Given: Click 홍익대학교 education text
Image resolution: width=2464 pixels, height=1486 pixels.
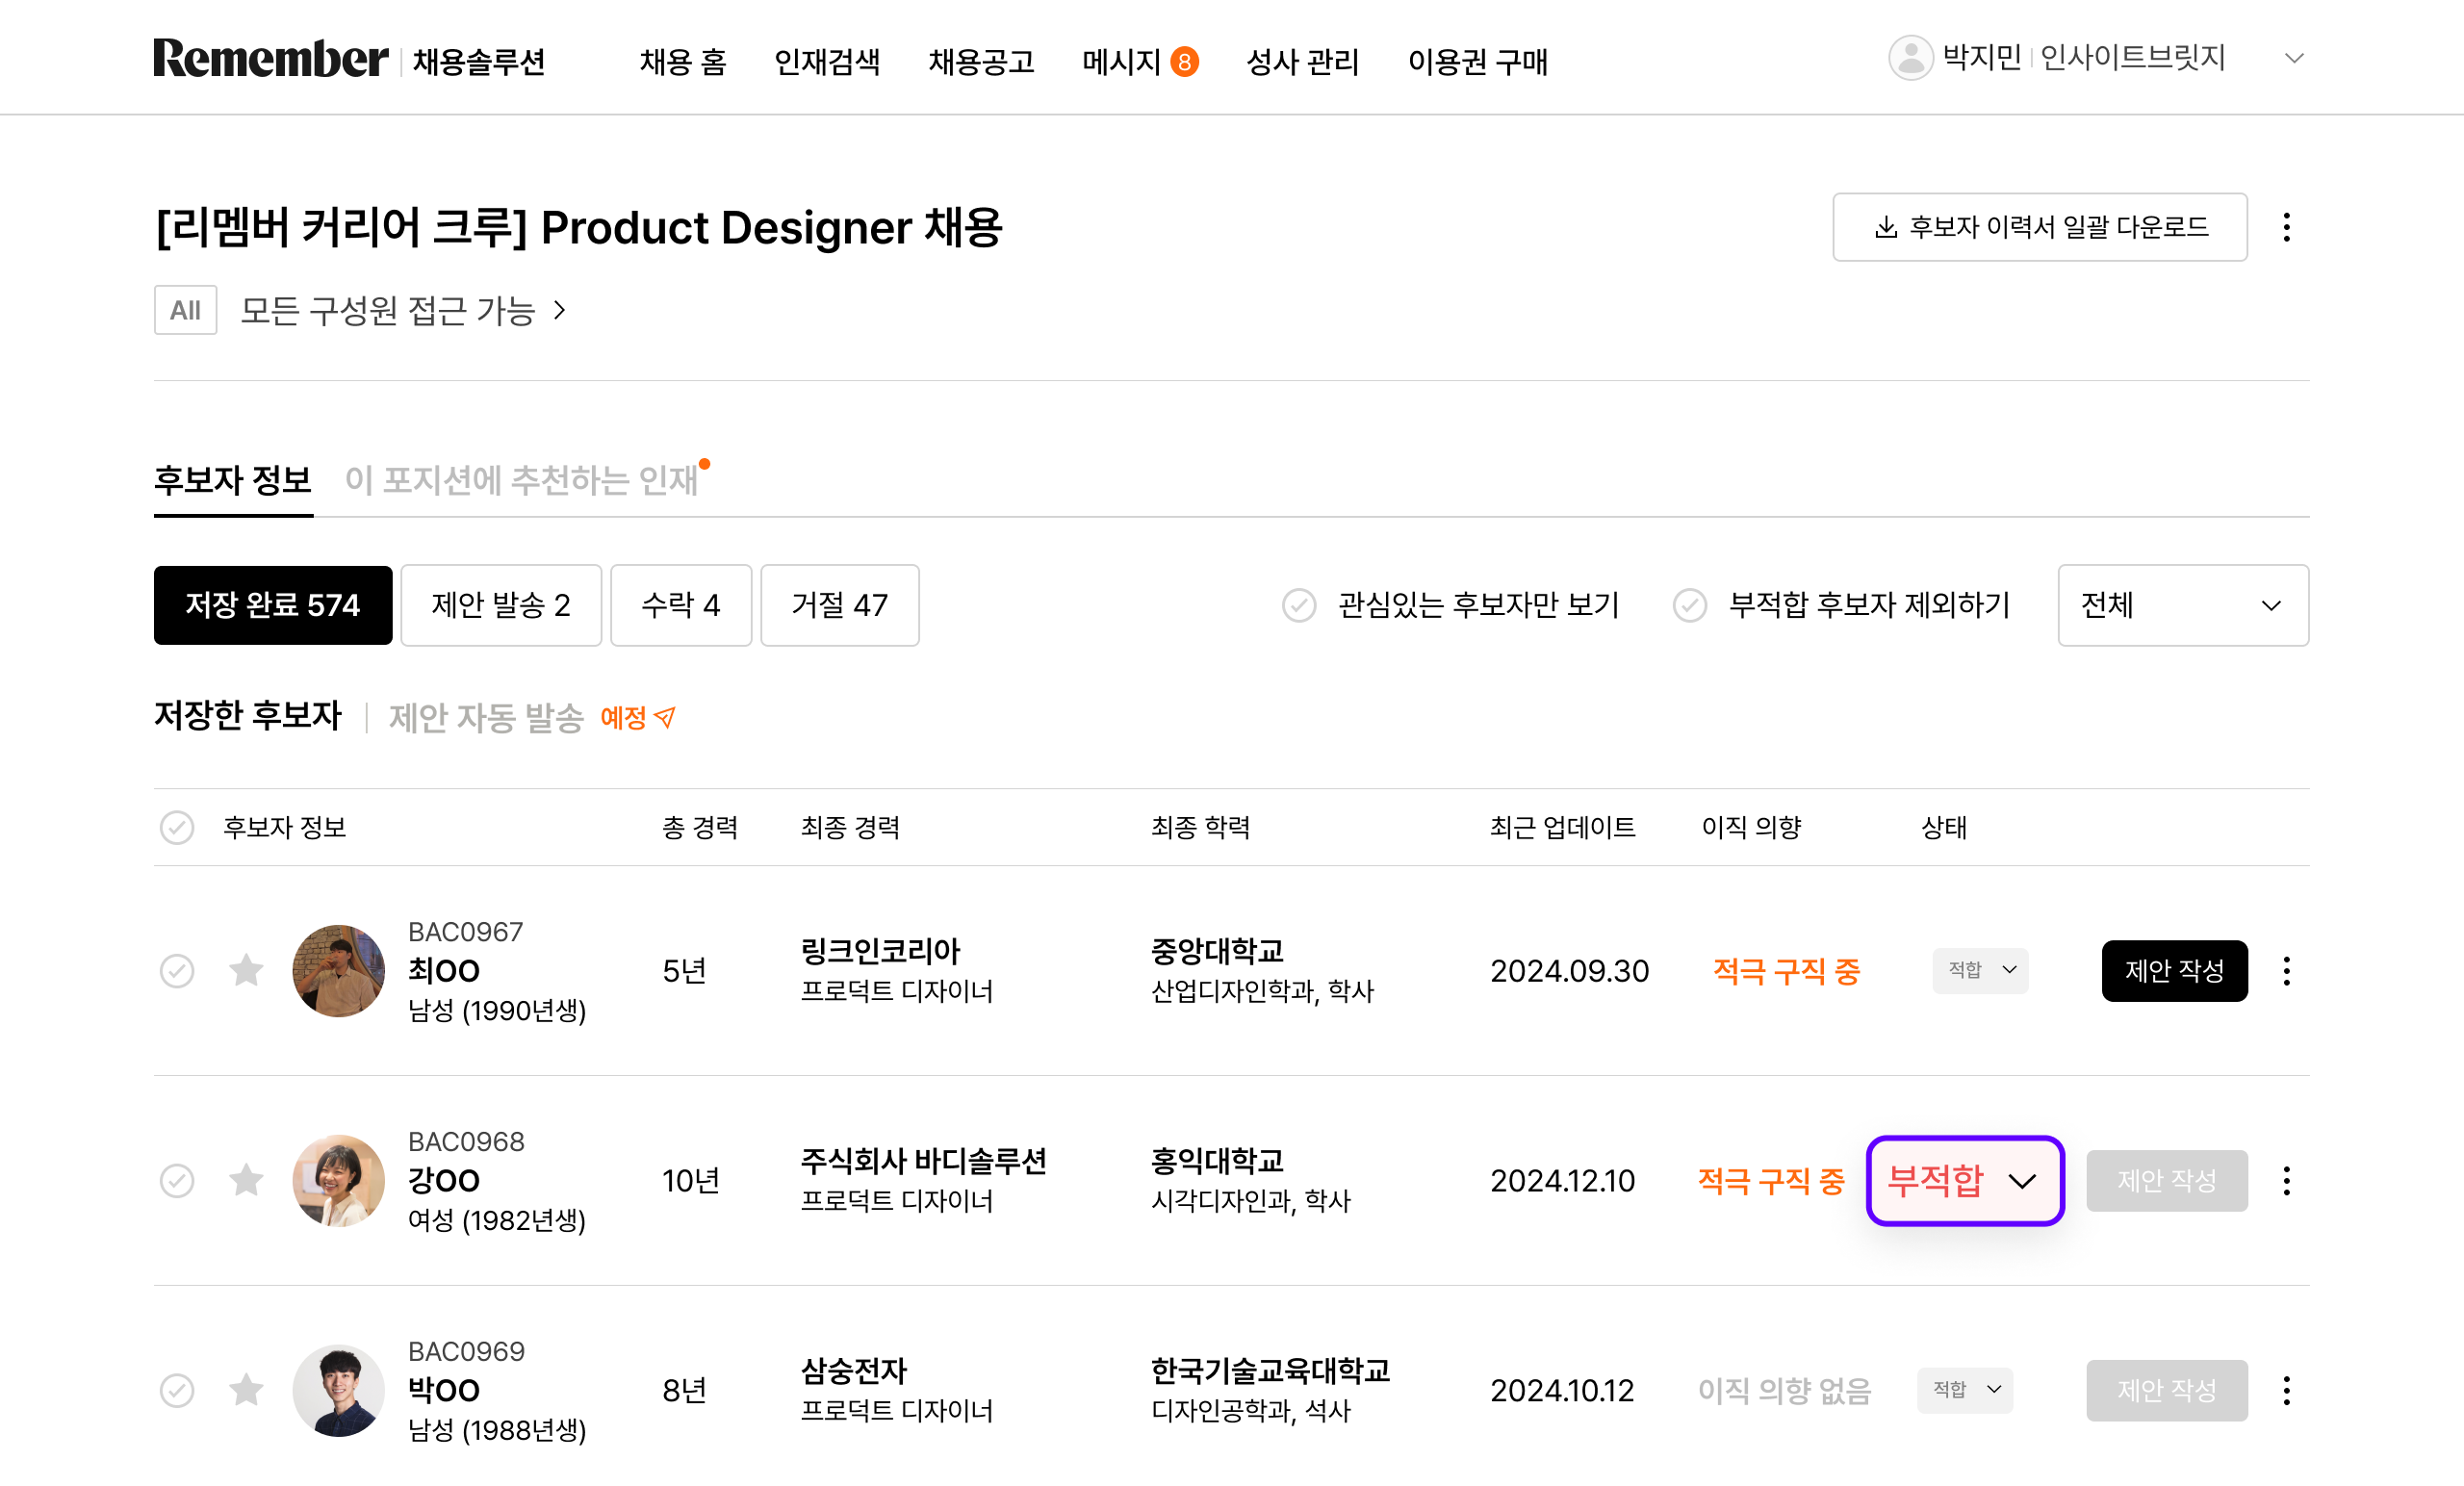Looking at the screenshot, I should 1217,1161.
